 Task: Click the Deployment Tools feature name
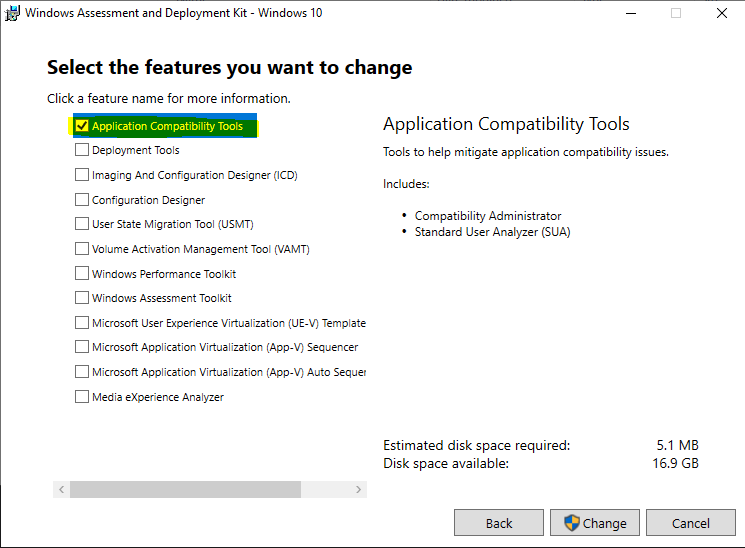tap(136, 150)
